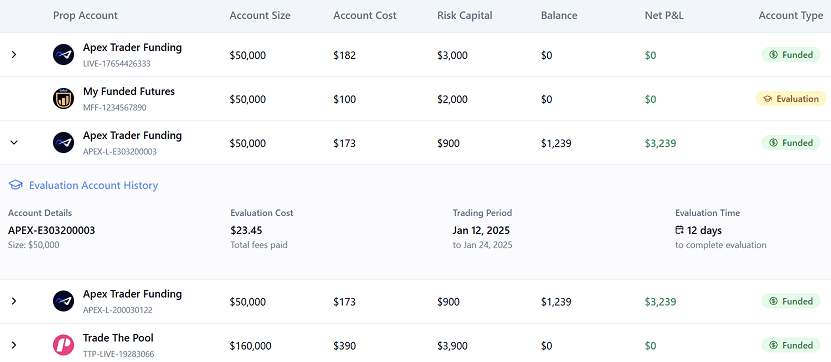Click the 'to Jan 24, 2025' text
Screen dimensions: 831x362
pyautogui.click(x=482, y=245)
